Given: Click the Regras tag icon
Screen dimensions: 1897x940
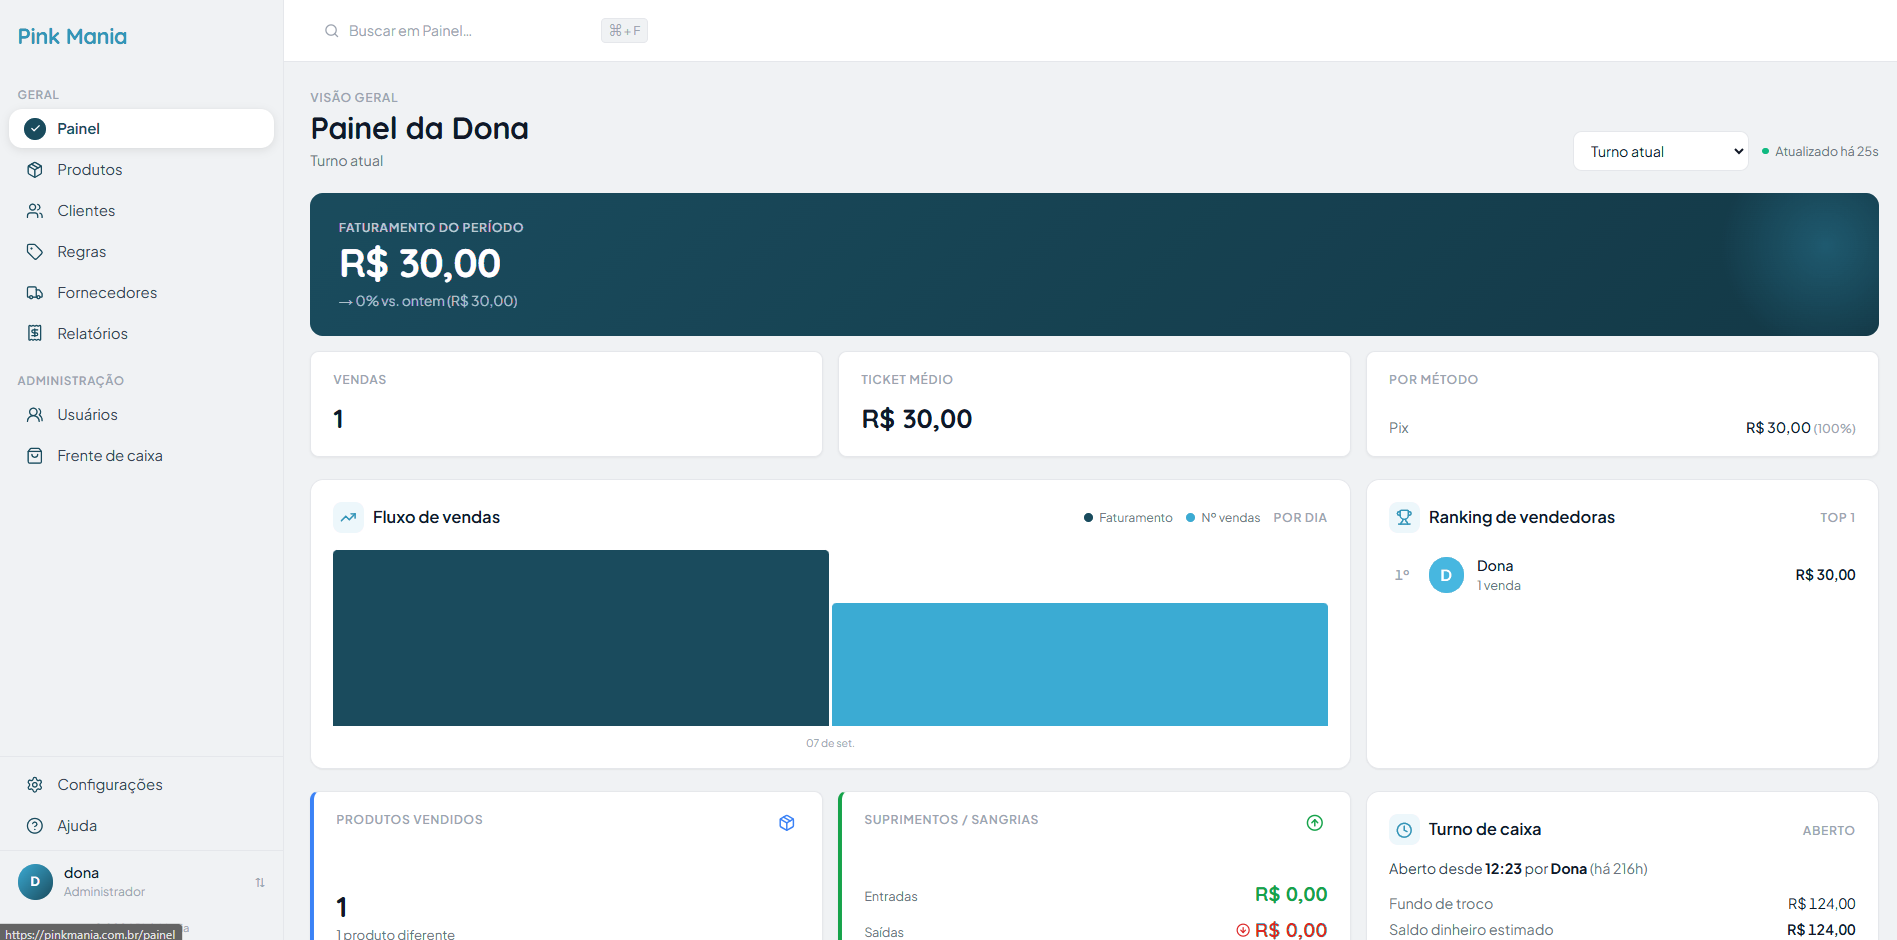Looking at the screenshot, I should 35,252.
